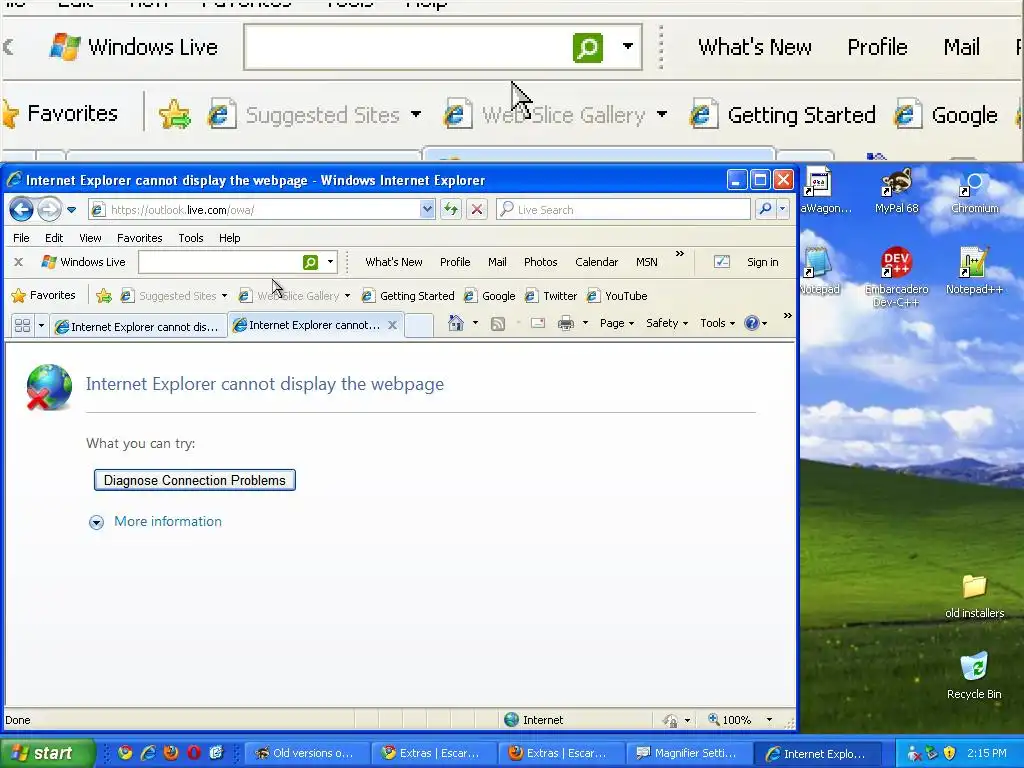Open zoom level dropdown arrow in status bar
Screen dimensions: 1024x768
click(x=769, y=720)
